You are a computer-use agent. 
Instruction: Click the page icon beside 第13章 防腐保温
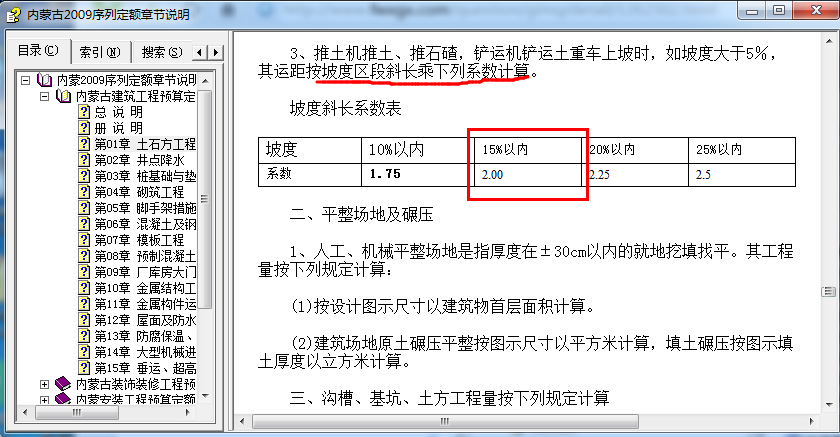click(x=84, y=336)
